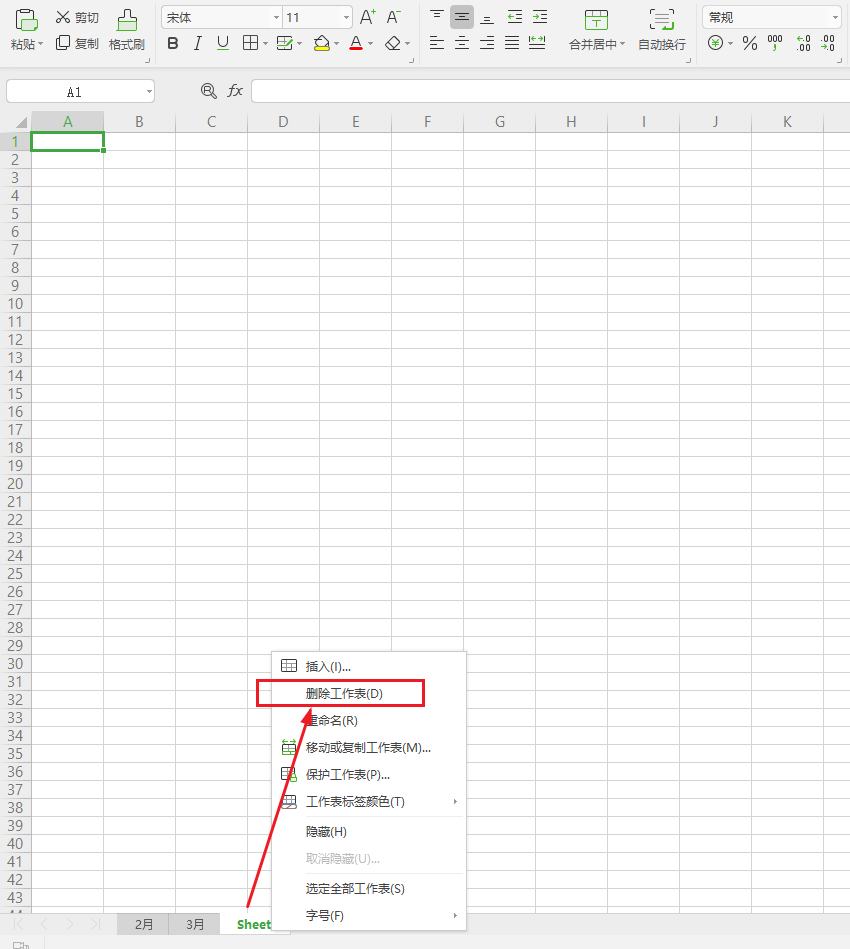
Task: Increase font size with A+ icon
Action: 367,17
